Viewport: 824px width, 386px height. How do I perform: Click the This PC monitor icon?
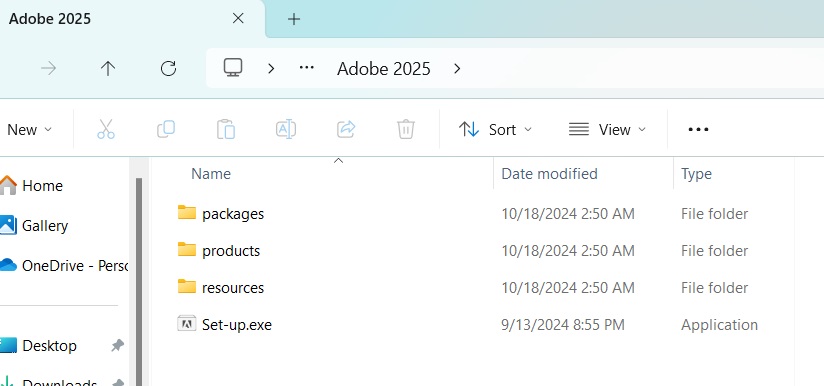(x=233, y=68)
